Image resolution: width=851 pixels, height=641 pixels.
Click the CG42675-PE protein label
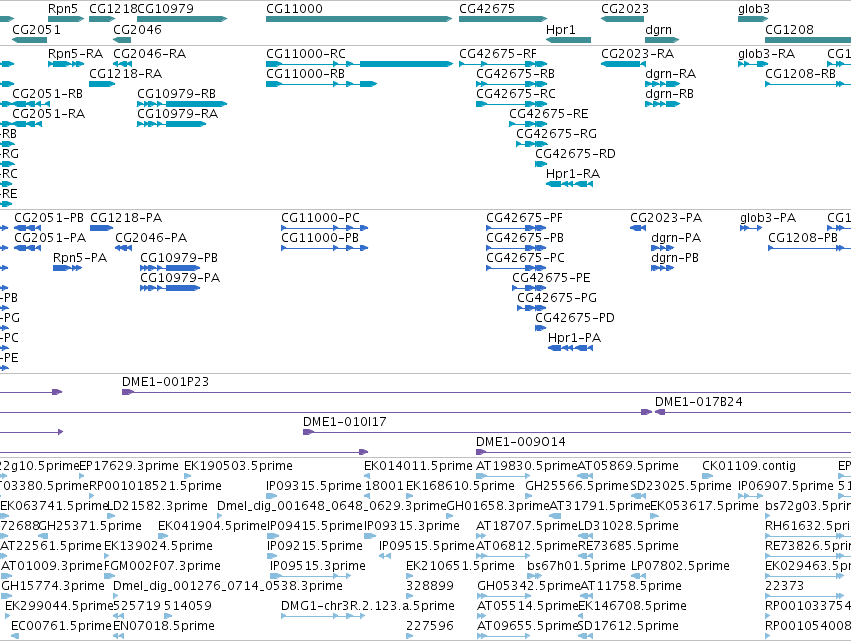pos(551,277)
